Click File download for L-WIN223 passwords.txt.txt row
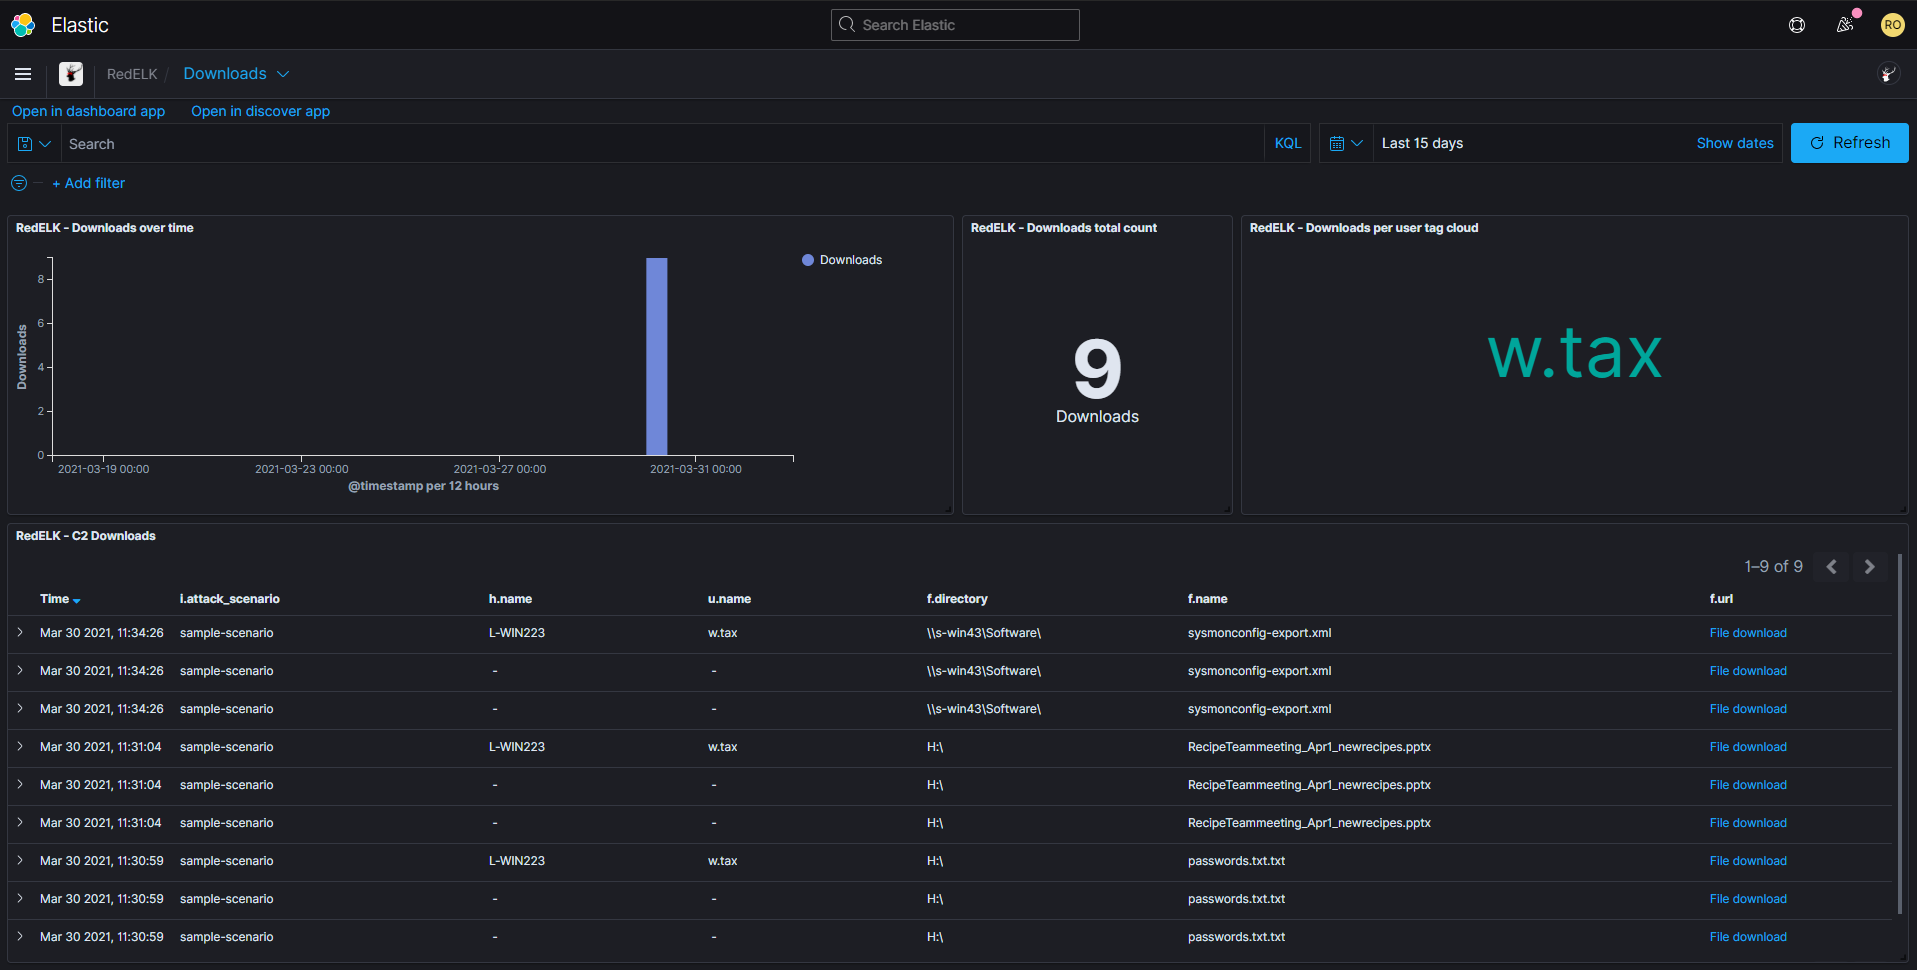Screen dimensions: 1917x970 click(1748, 861)
